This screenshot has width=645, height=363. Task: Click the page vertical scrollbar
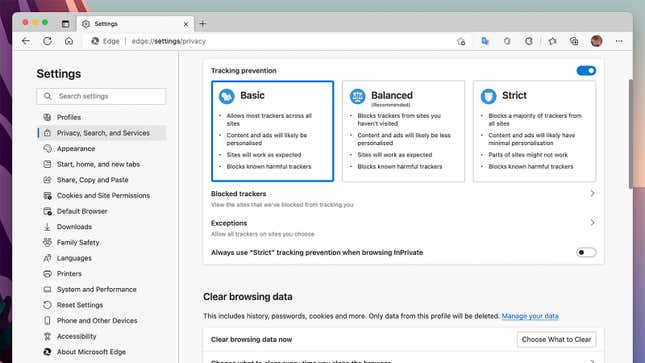(x=631, y=134)
